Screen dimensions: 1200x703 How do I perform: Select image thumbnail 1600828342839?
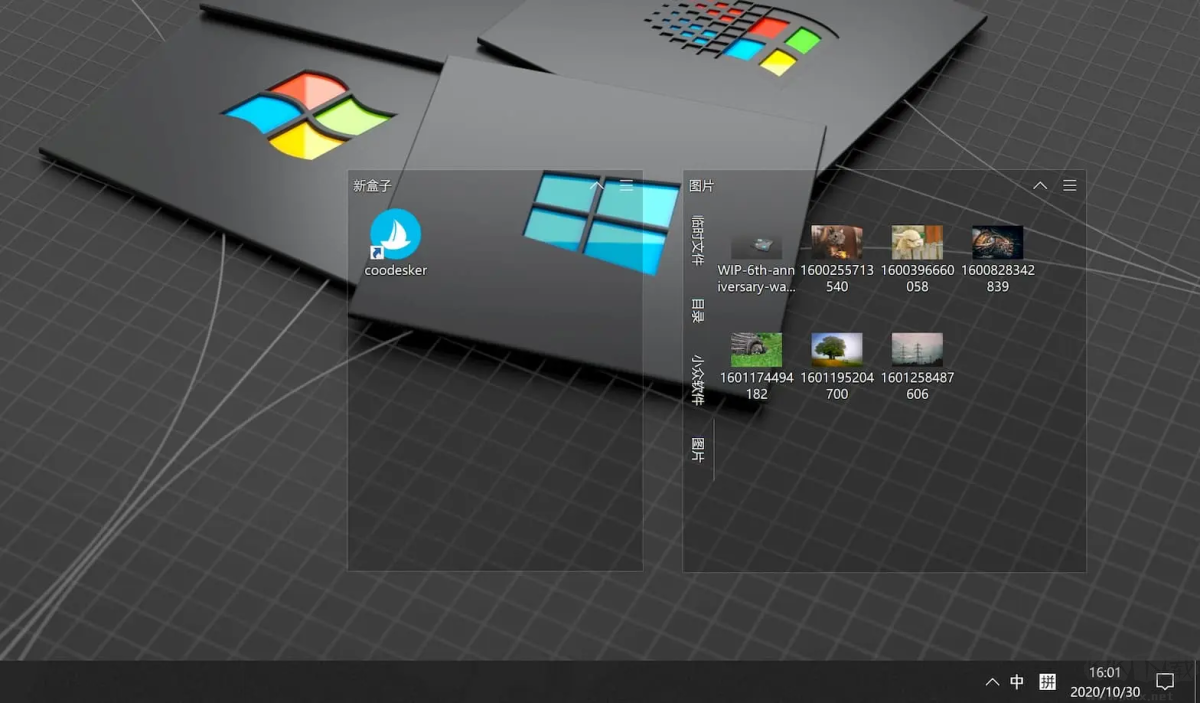[997, 243]
